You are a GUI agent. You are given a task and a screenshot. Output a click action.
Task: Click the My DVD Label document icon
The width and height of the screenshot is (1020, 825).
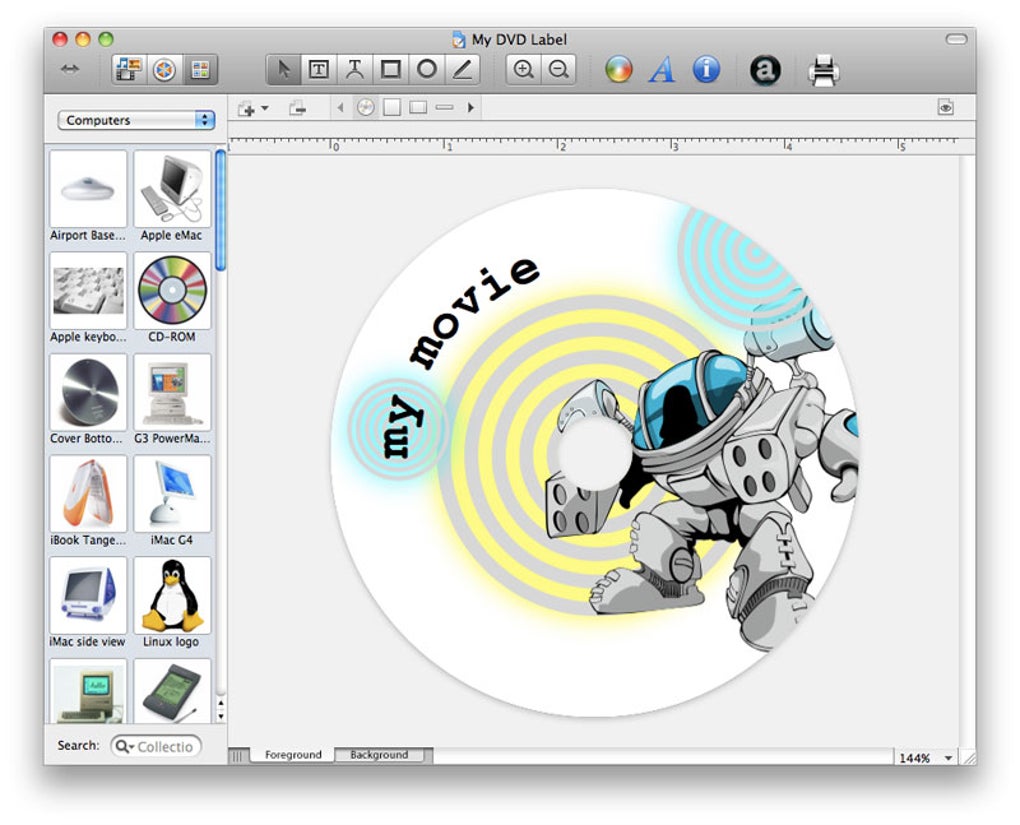[x=459, y=40]
